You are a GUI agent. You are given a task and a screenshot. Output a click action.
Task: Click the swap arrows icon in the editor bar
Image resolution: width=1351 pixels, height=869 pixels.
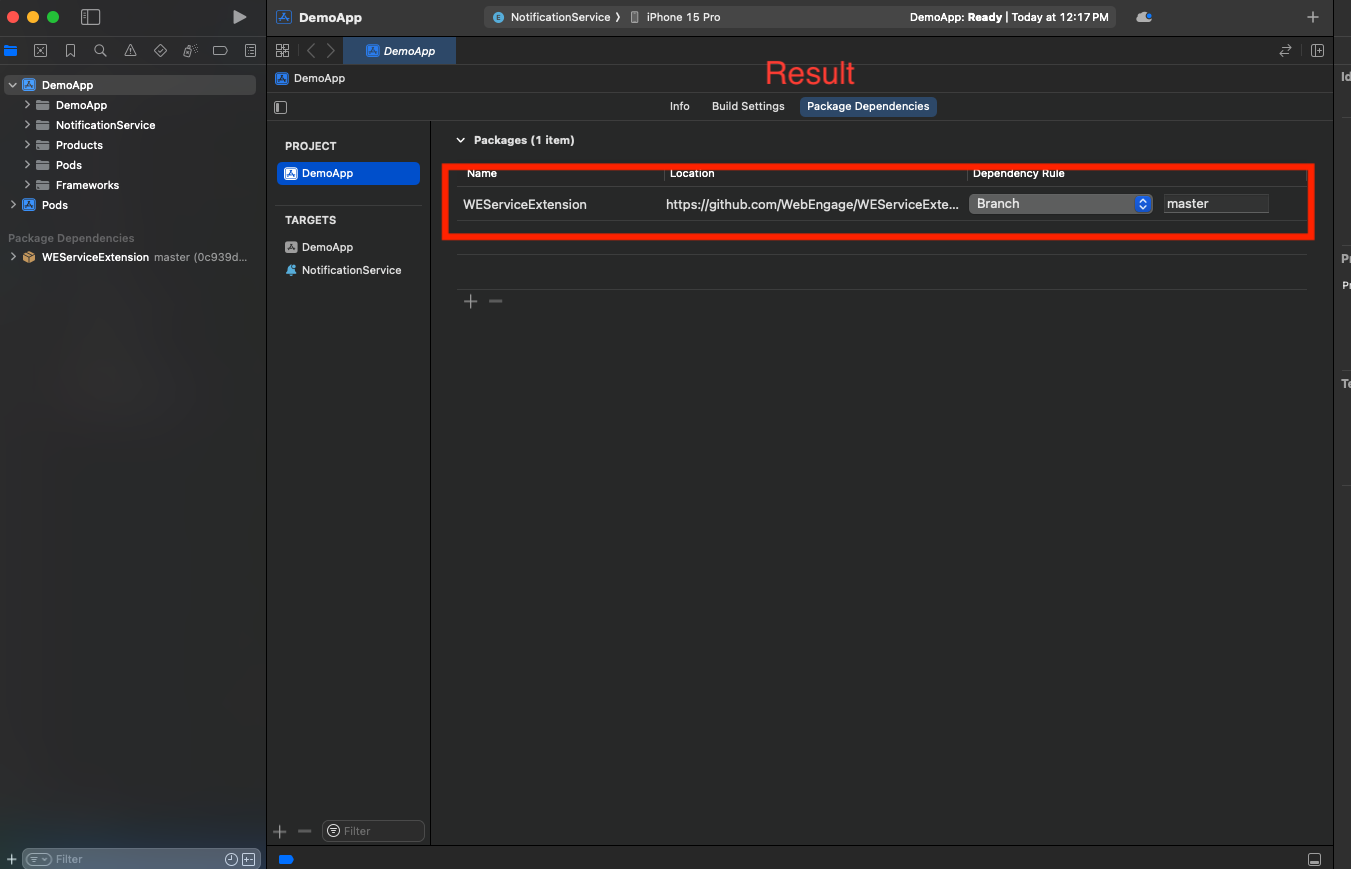[x=1286, y=50]
